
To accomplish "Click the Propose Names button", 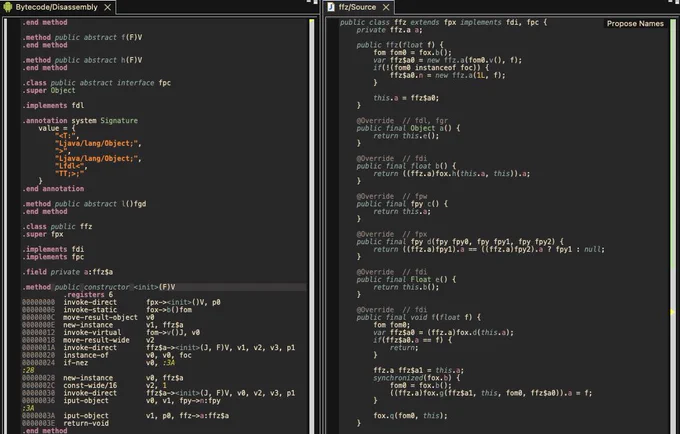I will pos(635,23).
